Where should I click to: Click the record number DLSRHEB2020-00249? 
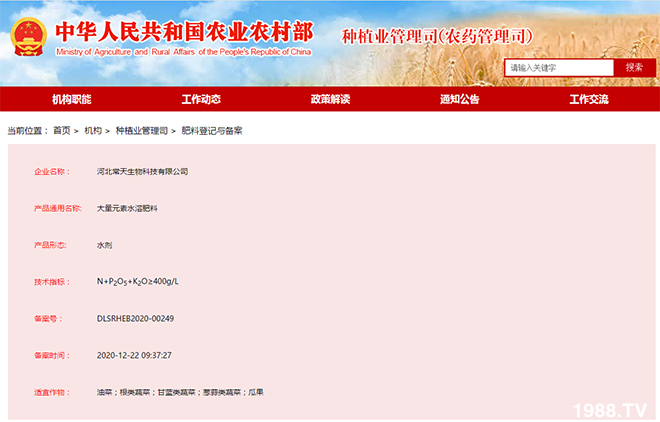click(135, 318)
